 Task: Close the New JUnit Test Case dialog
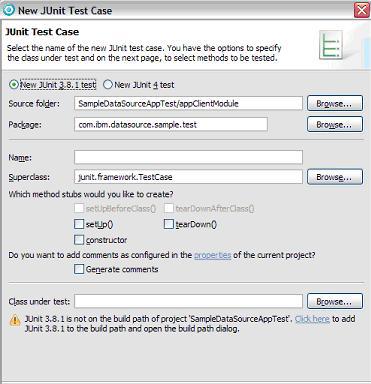click(x=362, y=10)
